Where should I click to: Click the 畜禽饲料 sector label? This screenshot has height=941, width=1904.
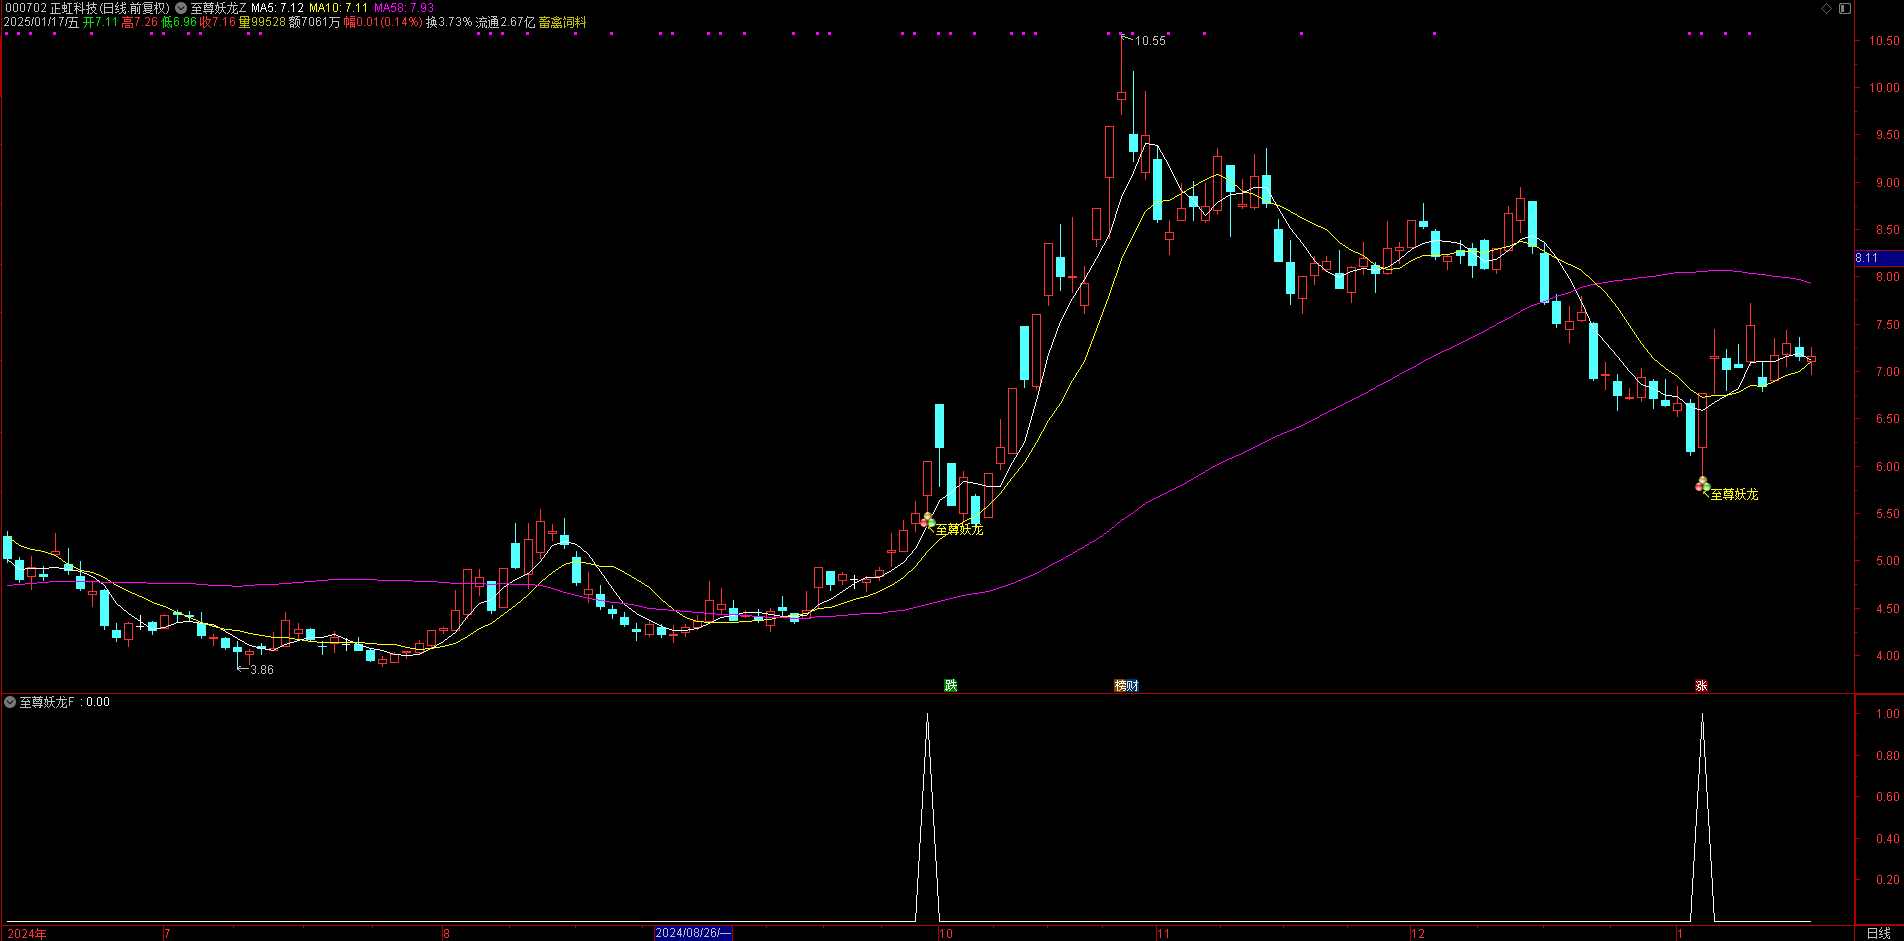tap(563, 22)
